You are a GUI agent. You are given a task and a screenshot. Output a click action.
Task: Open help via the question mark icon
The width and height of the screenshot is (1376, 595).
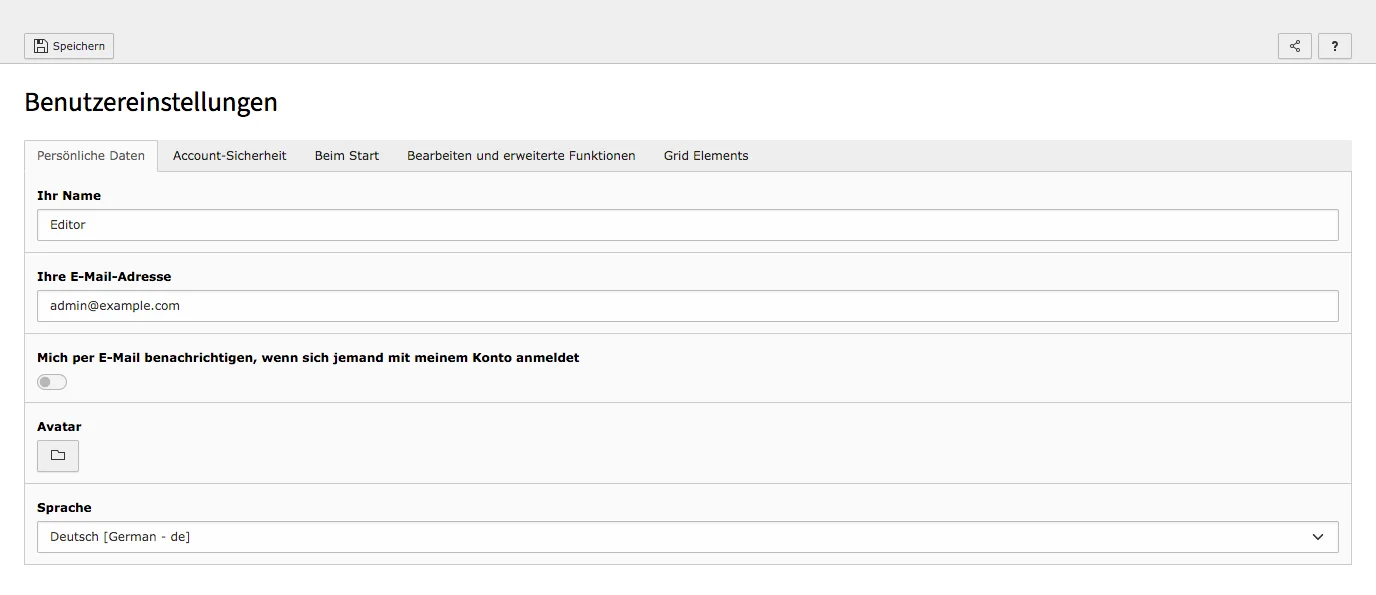[1334, 45]
